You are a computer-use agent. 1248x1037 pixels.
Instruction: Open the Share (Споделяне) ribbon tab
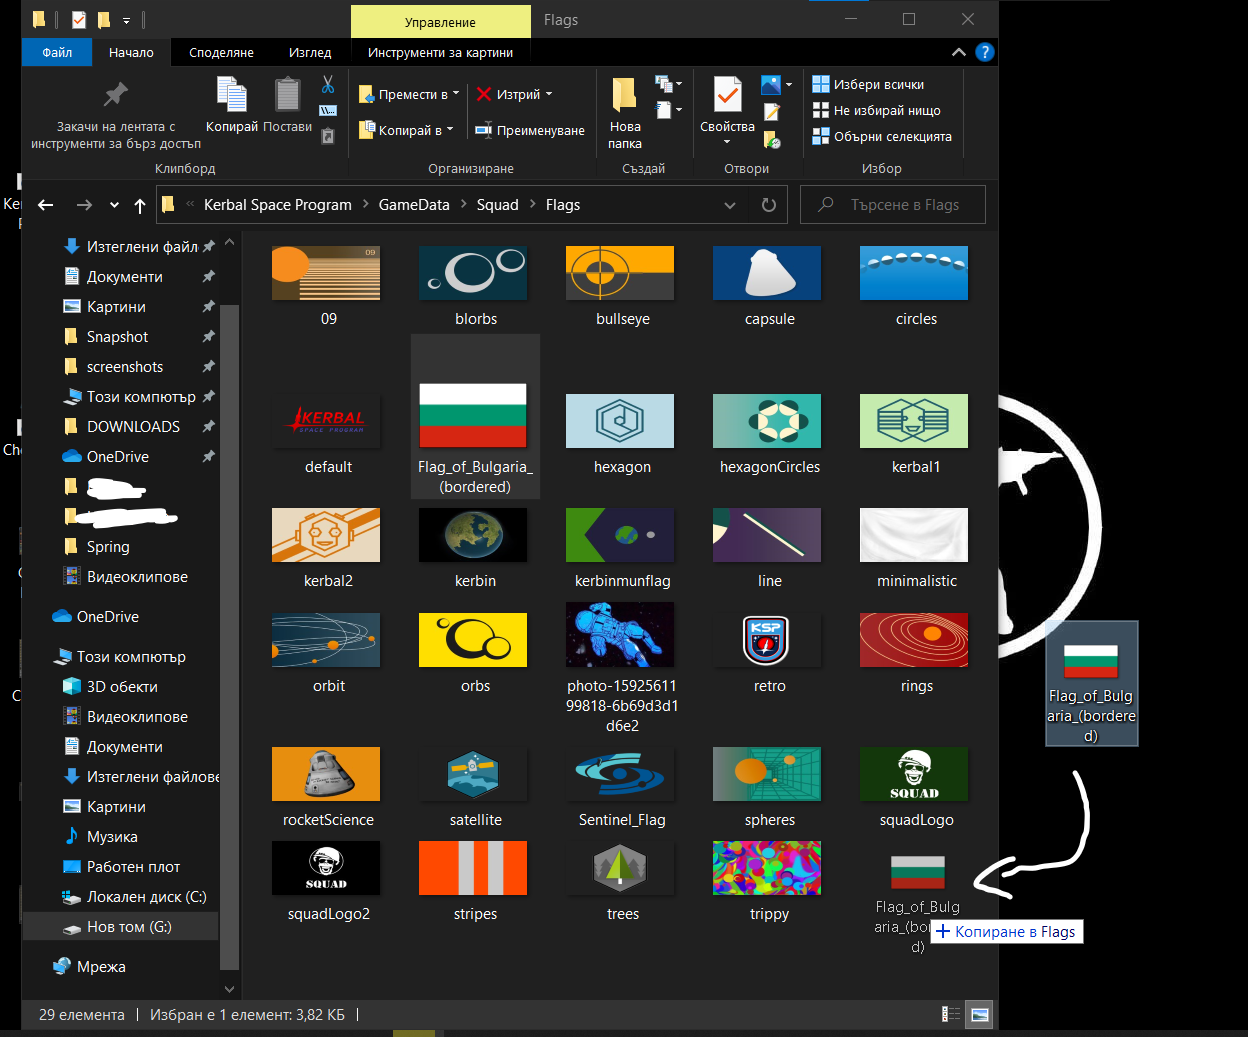pyautogui.click(x=221, y=52)
